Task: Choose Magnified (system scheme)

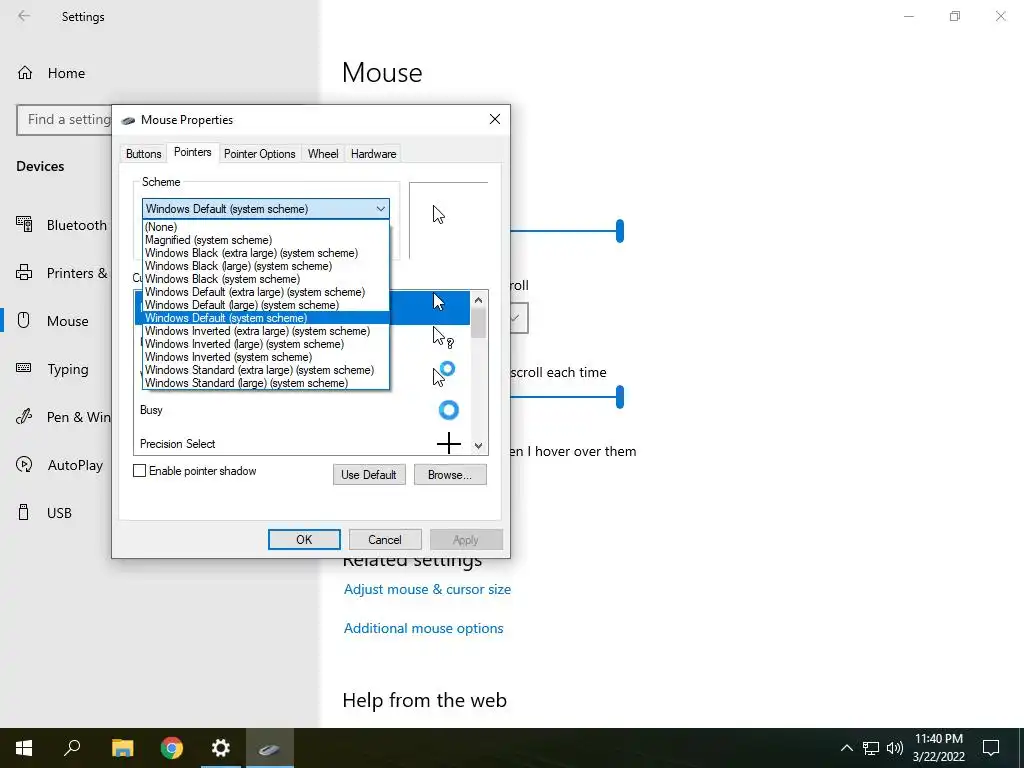Action: [x=266, y=240]
